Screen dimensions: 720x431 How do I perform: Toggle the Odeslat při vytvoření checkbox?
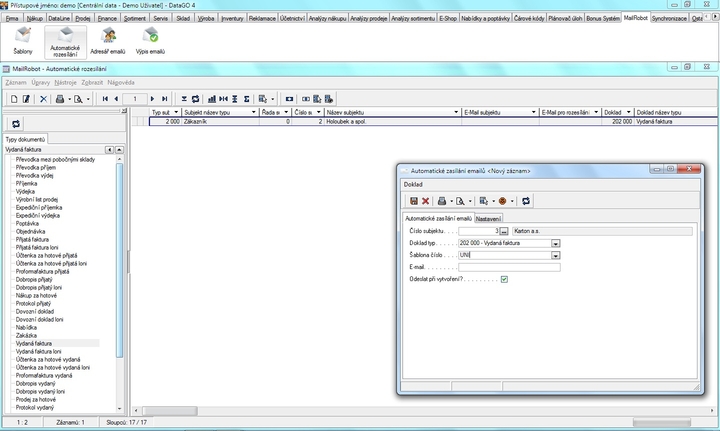(504, 279)
